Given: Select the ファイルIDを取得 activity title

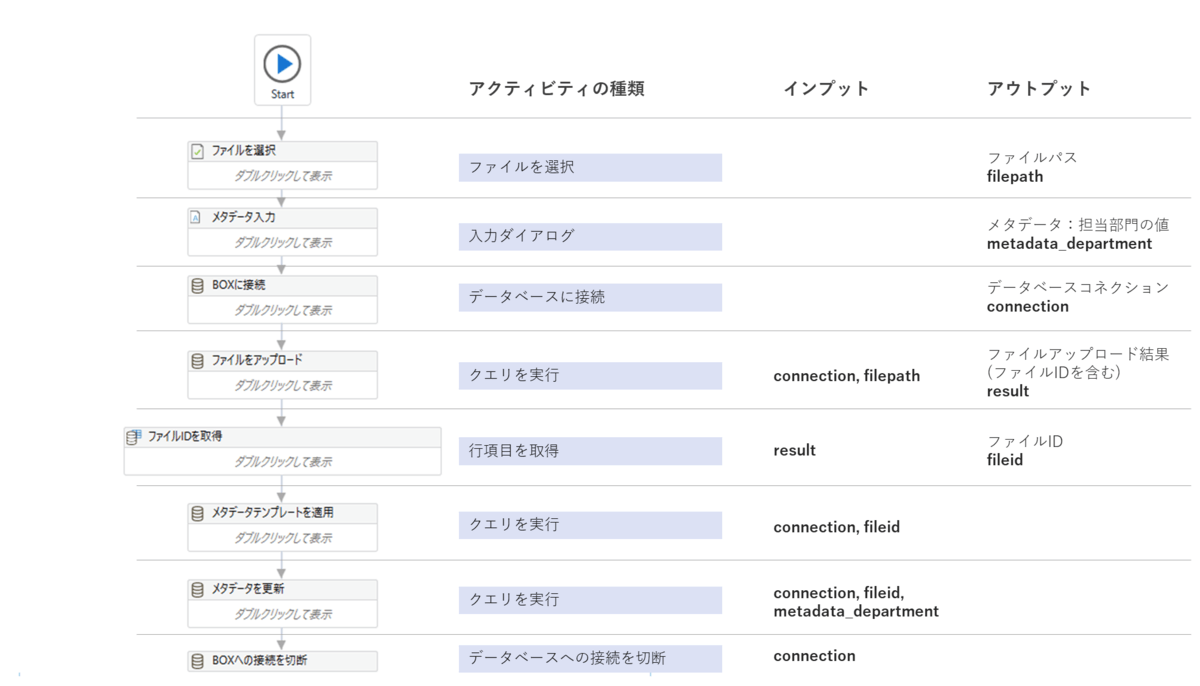Looking at the screenshot, I should point(185,437).
